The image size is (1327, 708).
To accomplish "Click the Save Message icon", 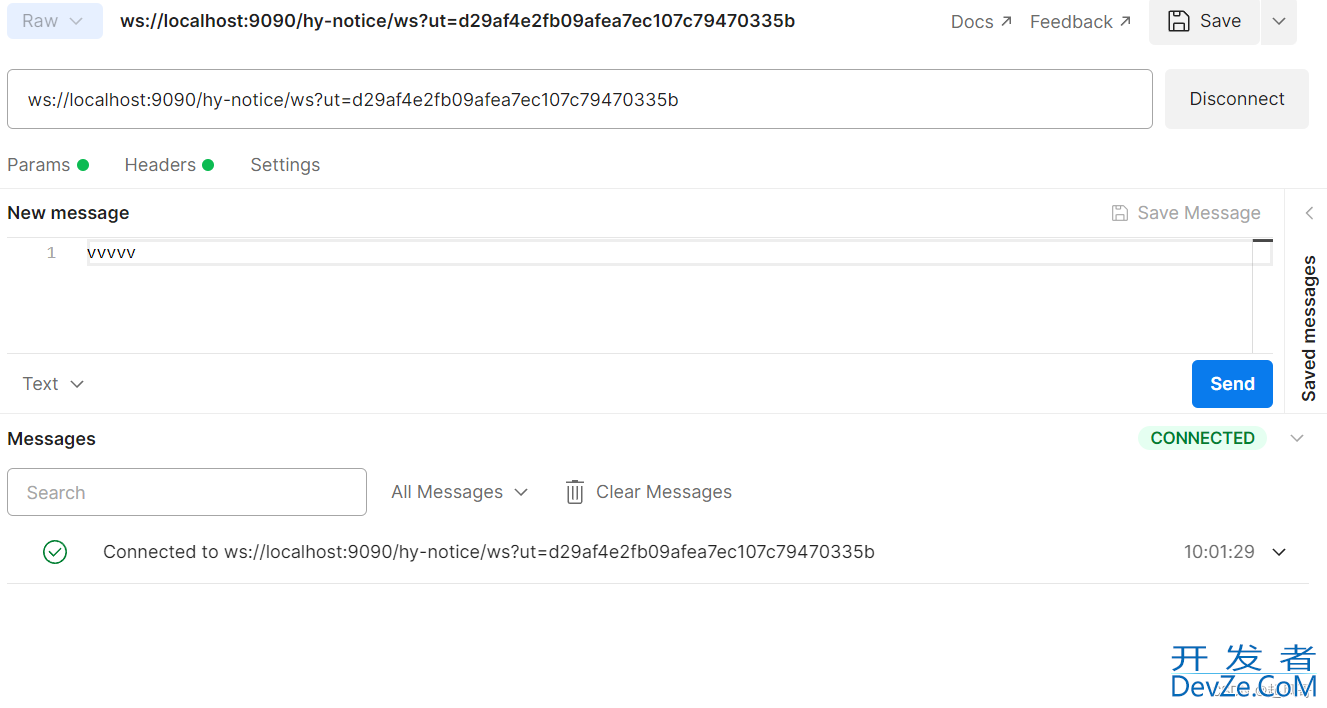I will 1120,213.
